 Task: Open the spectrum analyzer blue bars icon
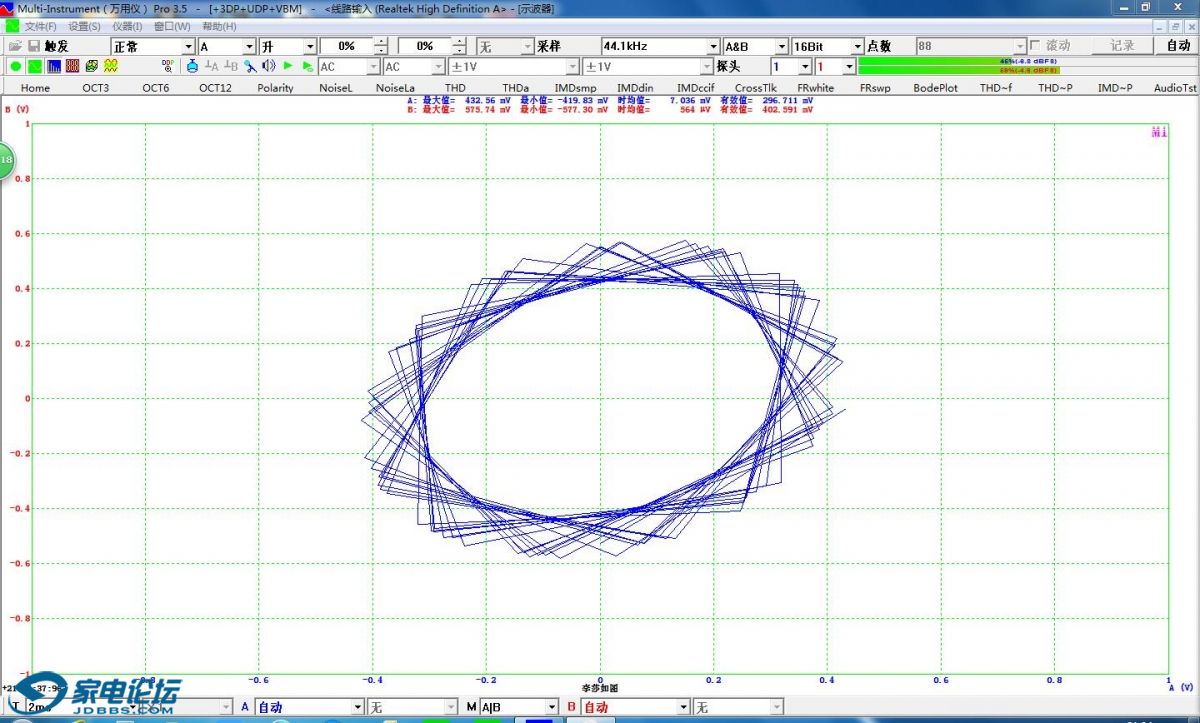(54, 66)
